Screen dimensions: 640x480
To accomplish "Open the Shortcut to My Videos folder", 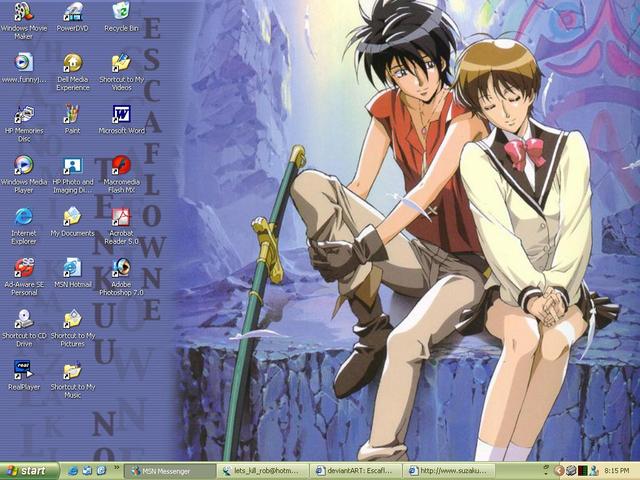I will (121, 72).
